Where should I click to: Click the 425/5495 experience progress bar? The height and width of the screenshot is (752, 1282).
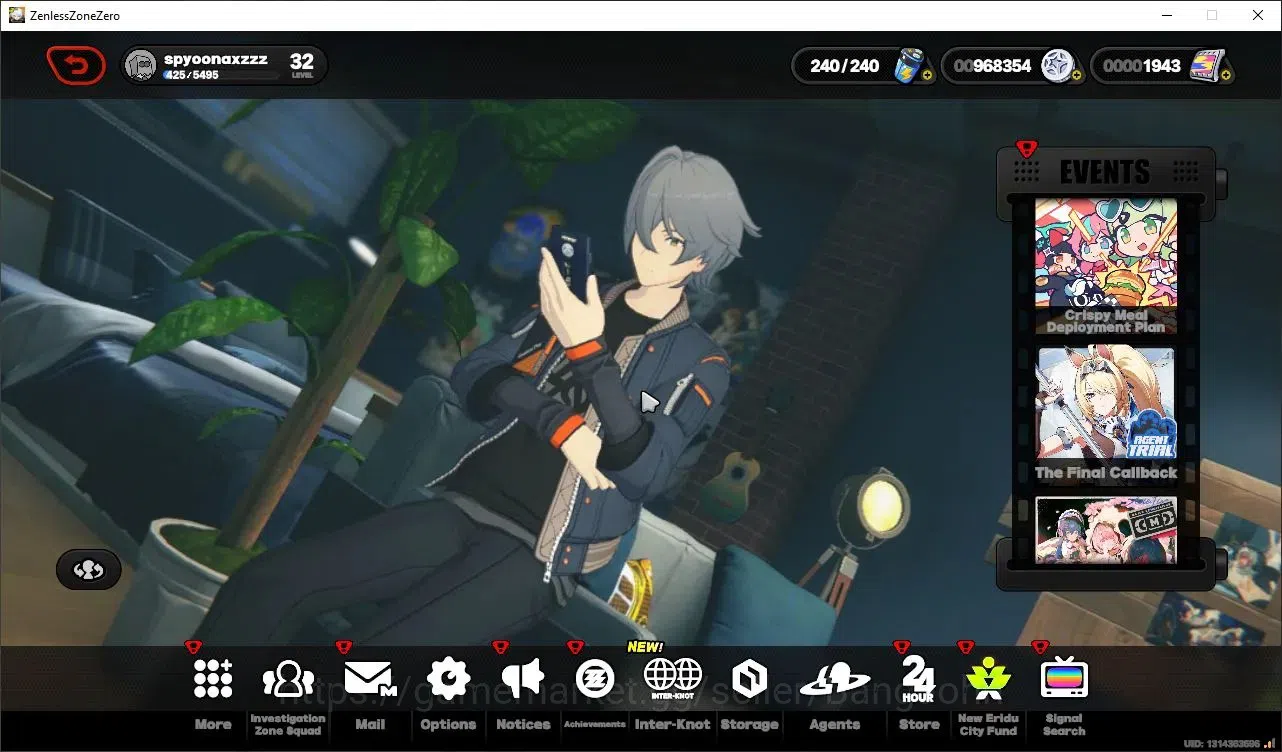tap(221, 75)
